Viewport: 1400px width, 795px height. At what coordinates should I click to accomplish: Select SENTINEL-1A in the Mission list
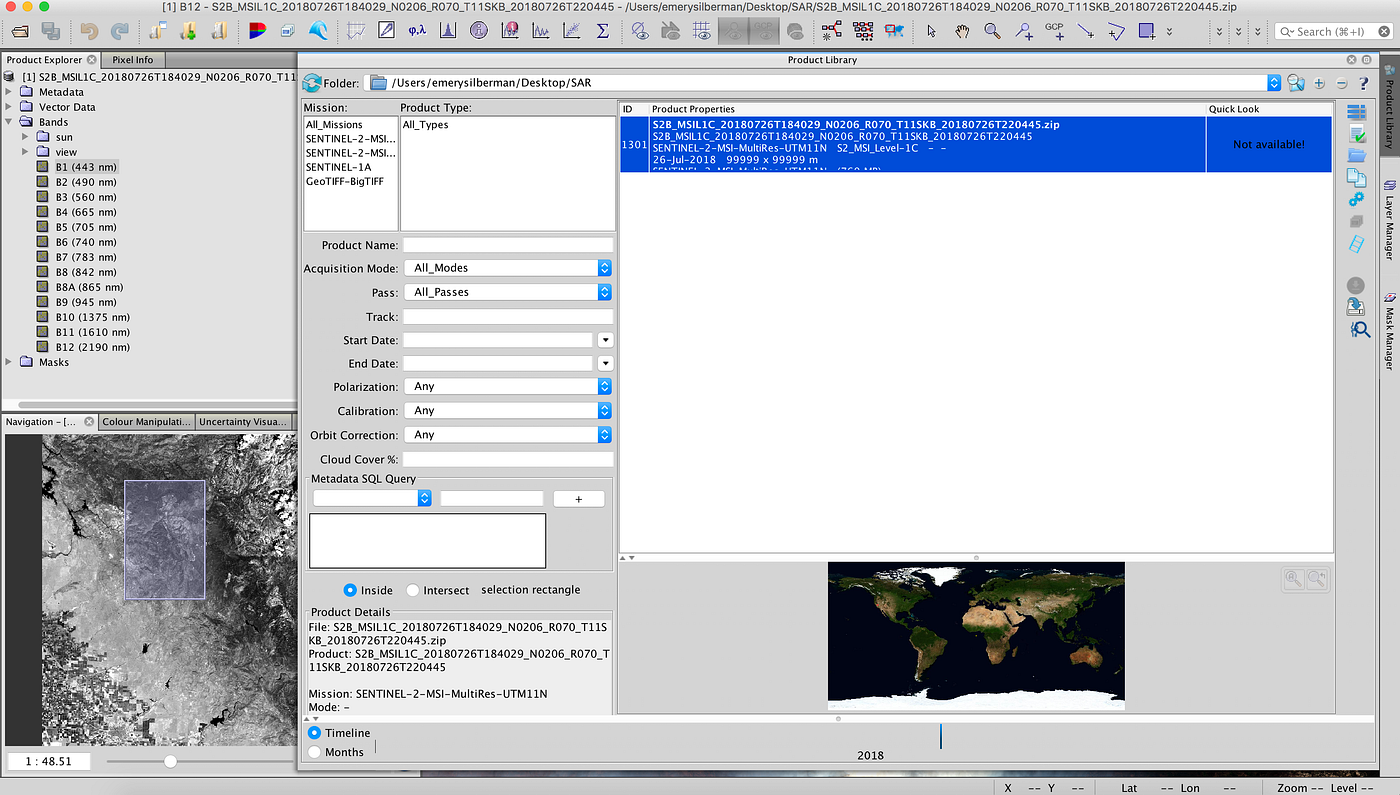tap(339, 167)
